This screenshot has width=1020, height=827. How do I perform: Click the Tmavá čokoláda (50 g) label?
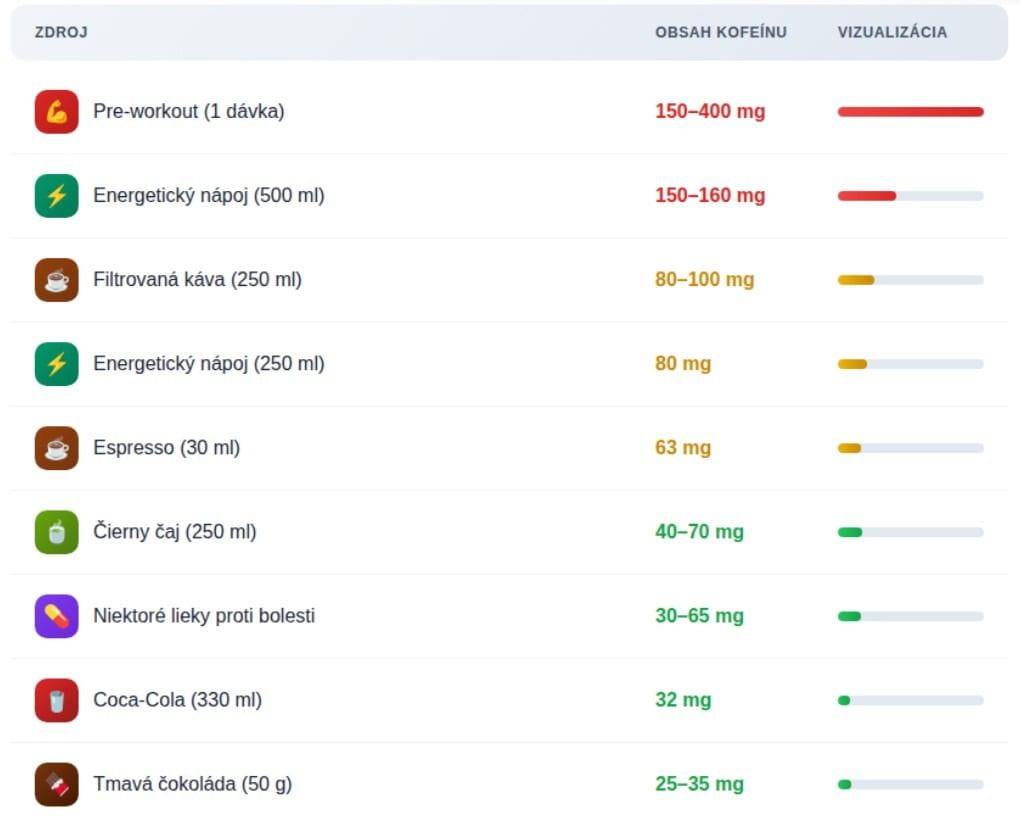[193, 784]
